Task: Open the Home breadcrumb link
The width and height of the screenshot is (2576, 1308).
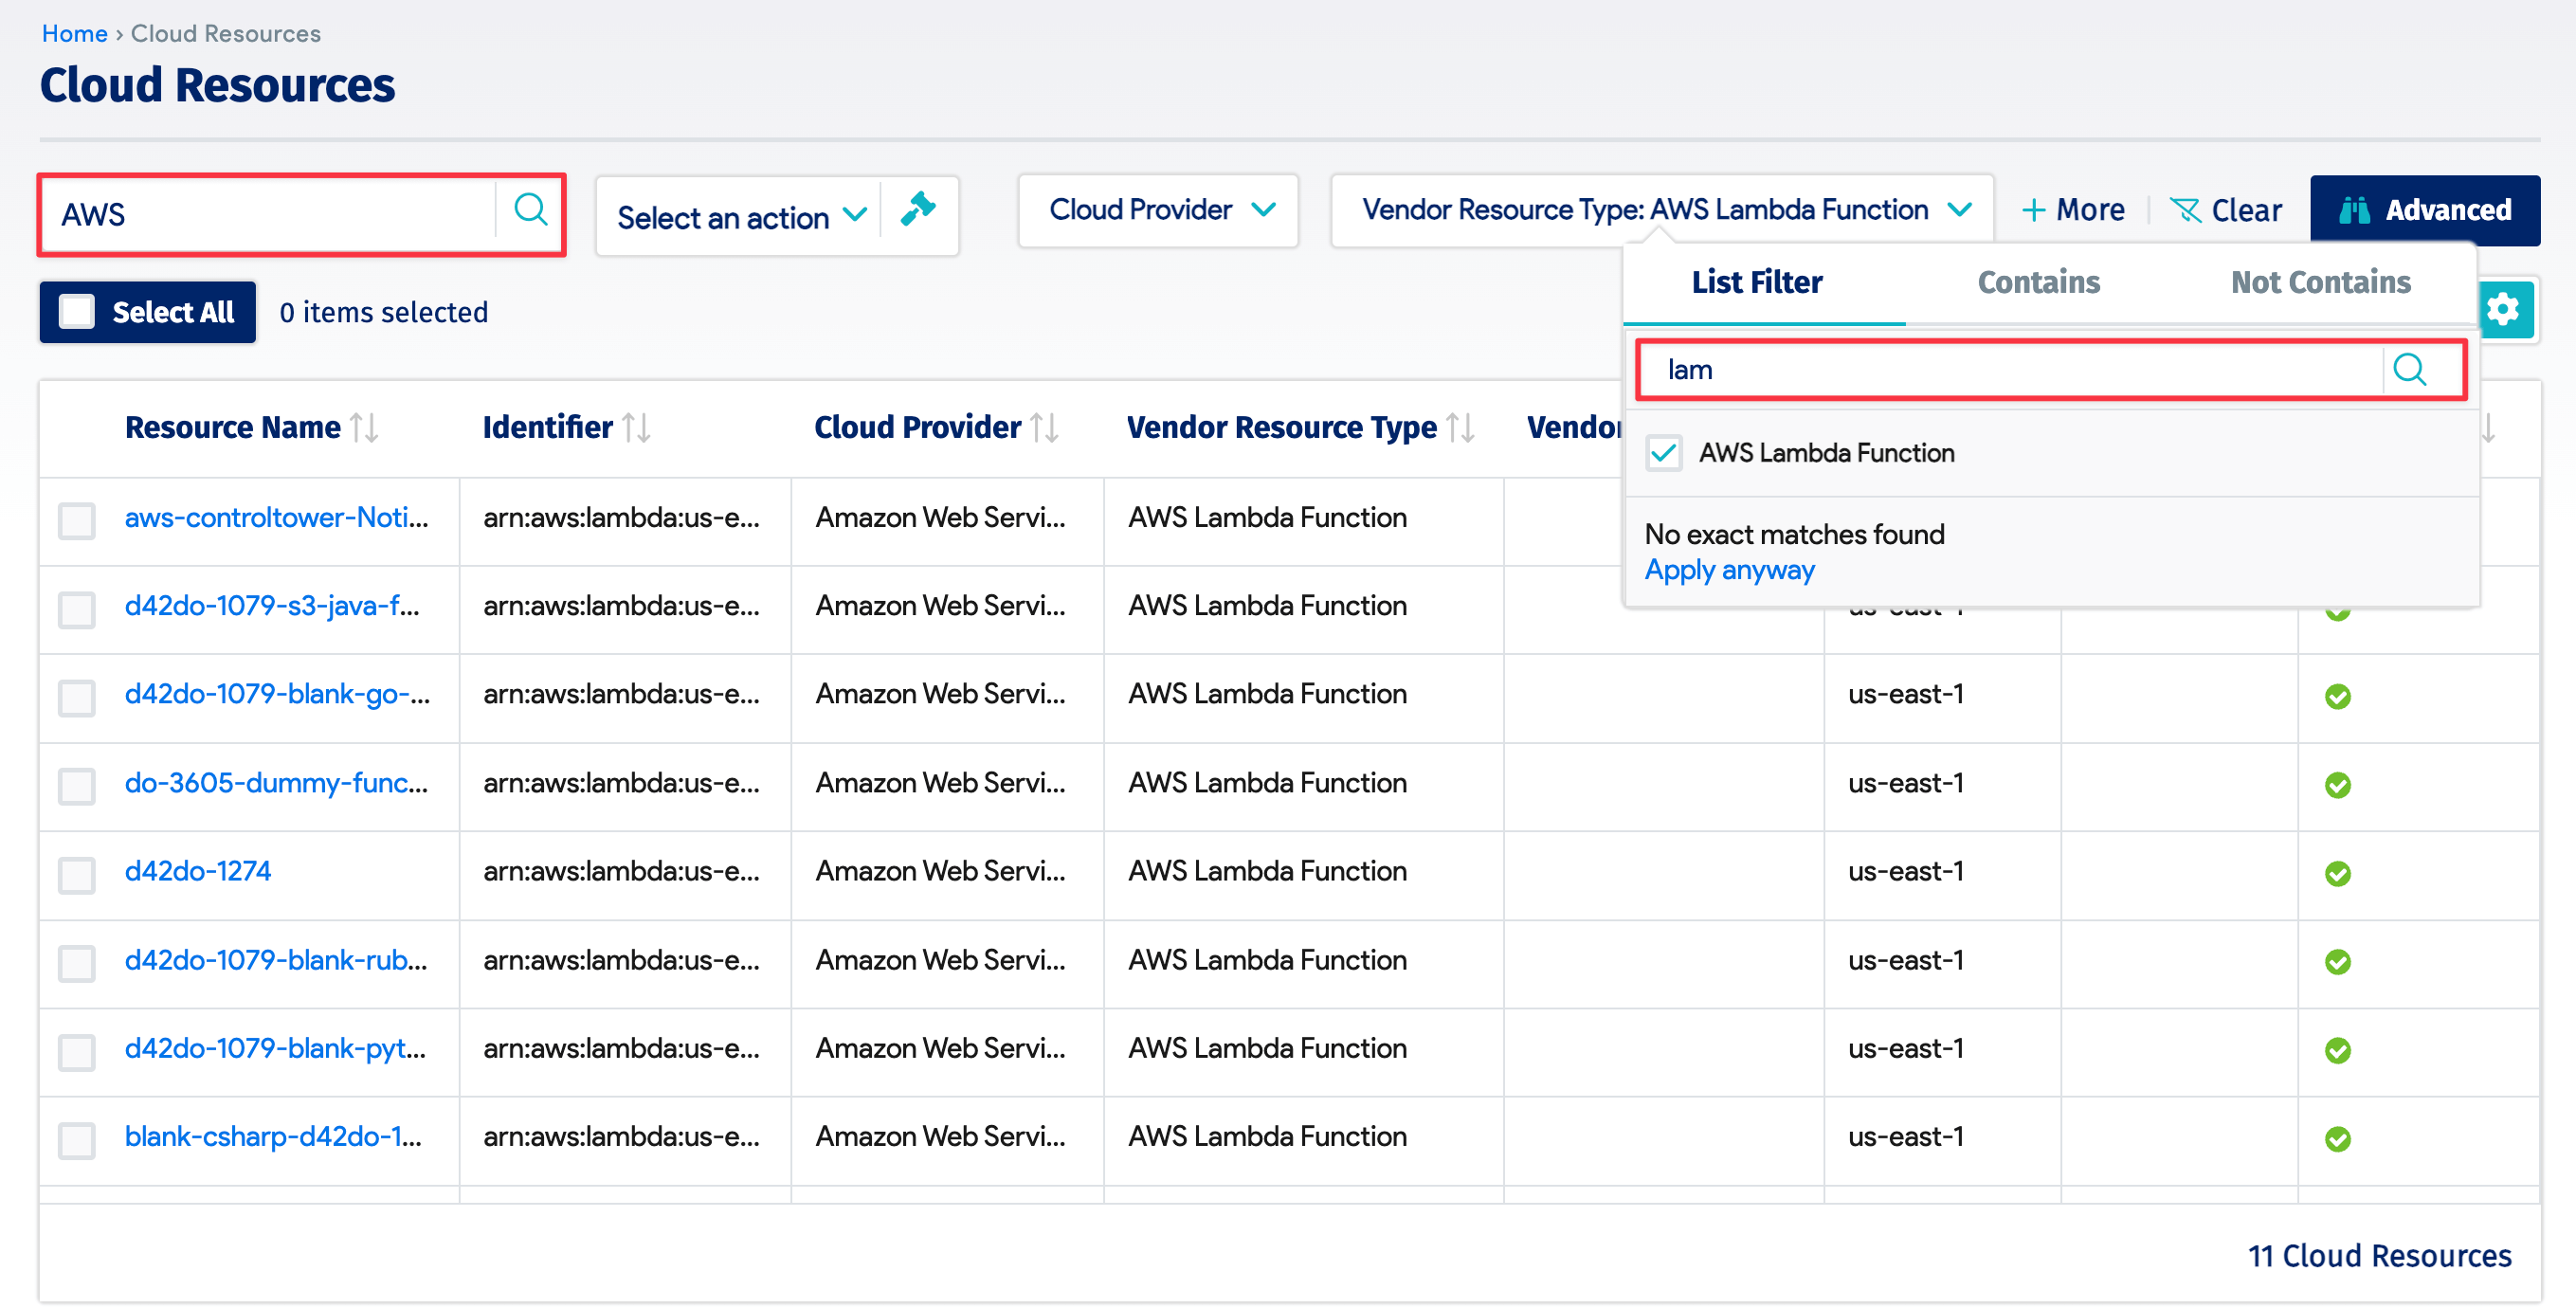Action: pyautogui.click(x=74, y=33)
